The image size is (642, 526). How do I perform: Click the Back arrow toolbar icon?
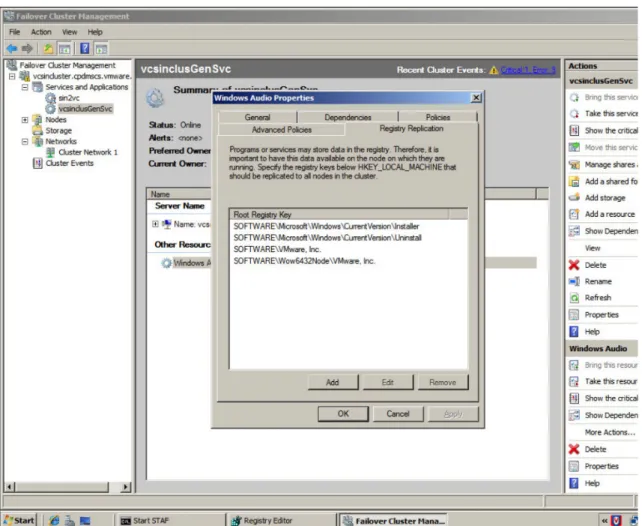(12, 49)
